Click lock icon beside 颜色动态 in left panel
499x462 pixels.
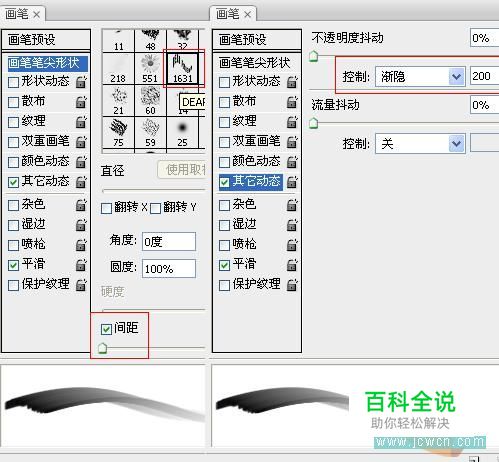point(81,162)
